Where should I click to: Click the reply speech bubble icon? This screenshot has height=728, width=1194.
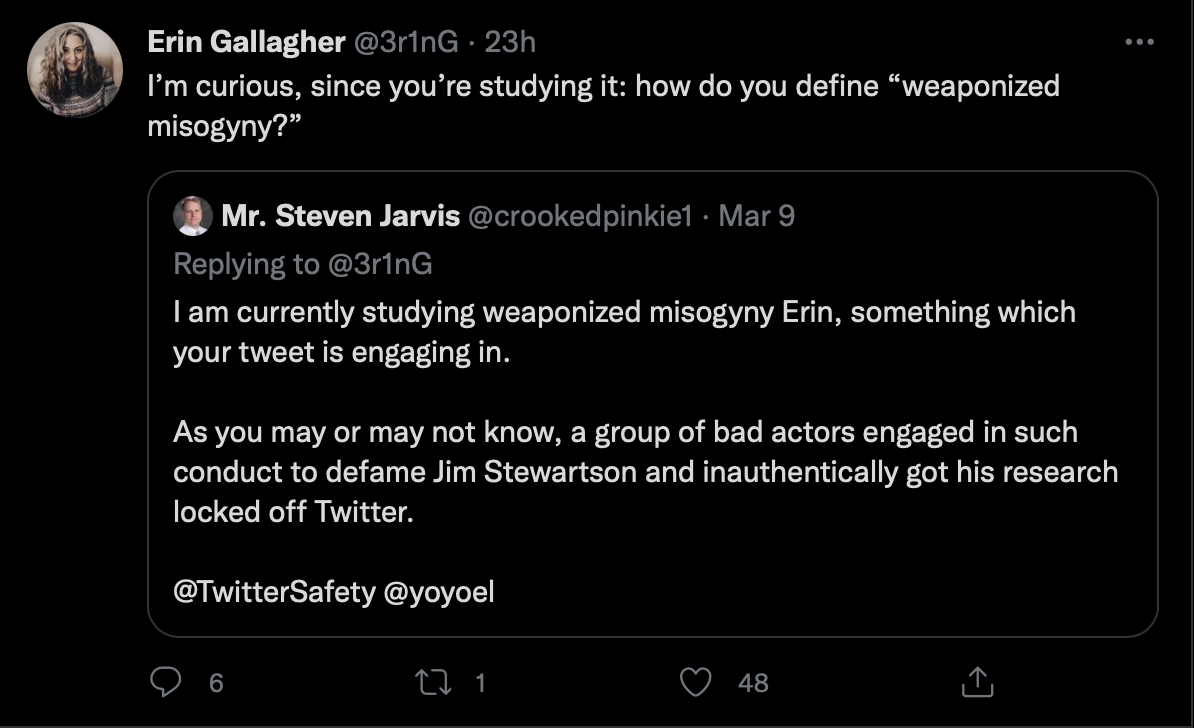[163, 682]
